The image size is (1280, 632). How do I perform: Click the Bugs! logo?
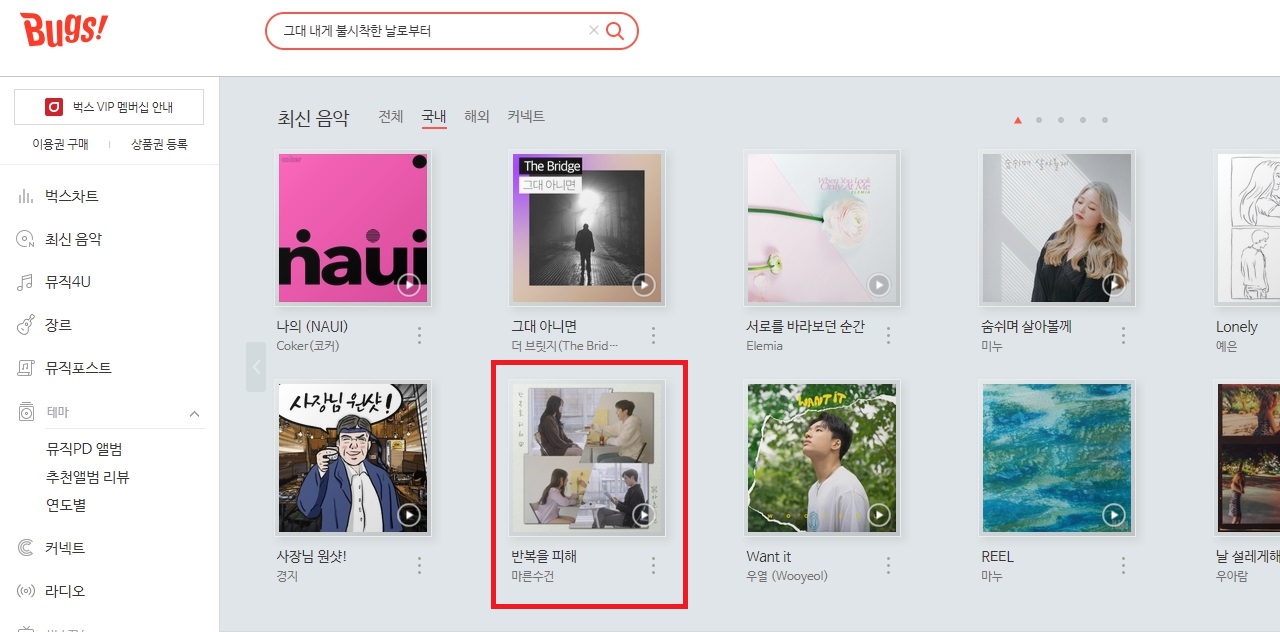click(63, 31)
